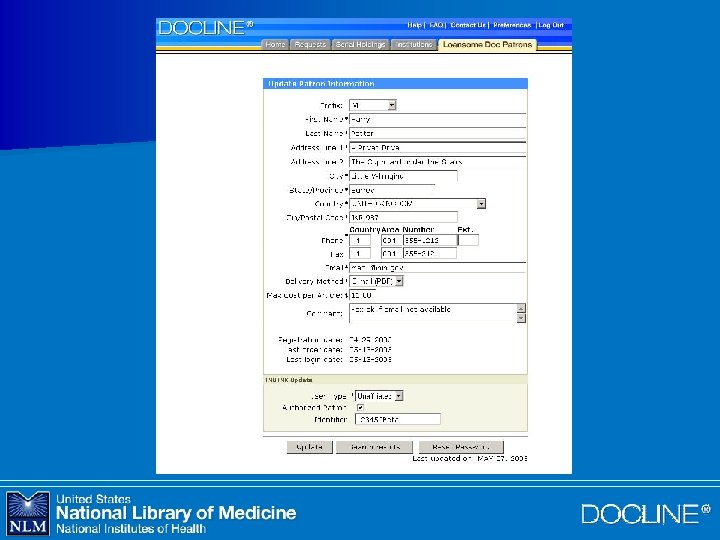Click the Comments scrollbar down arrow
Viewport: 720px width, 540px height.
(x=521, y=318)
